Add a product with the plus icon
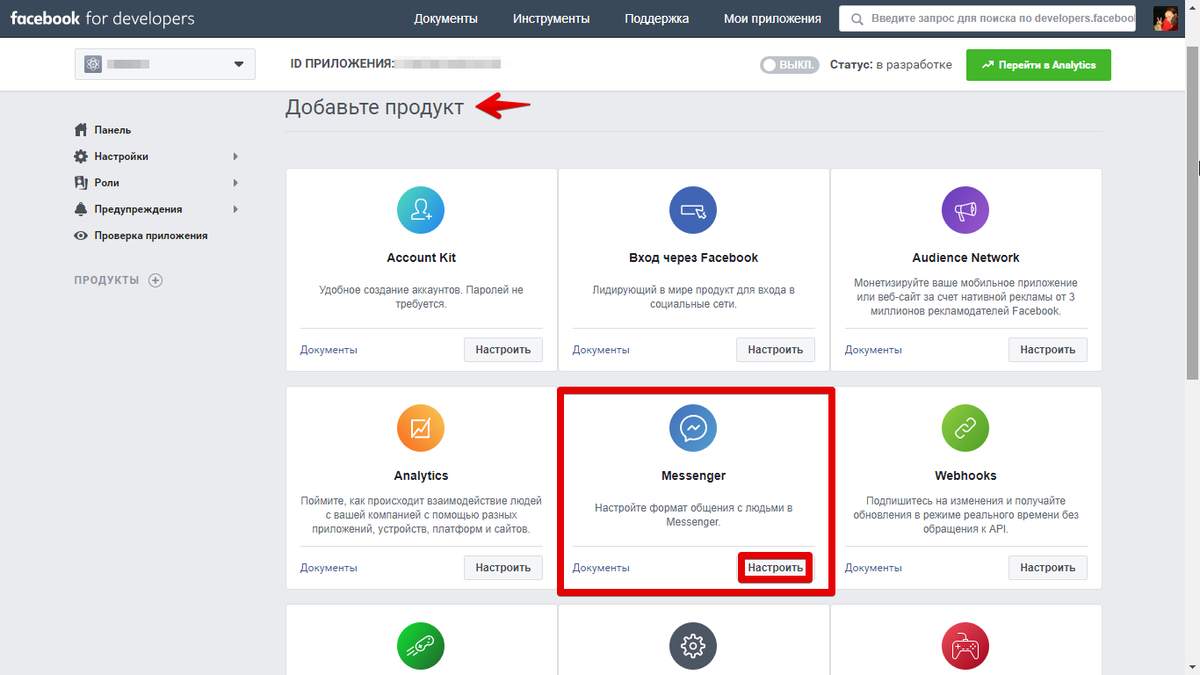The width and height of the screenshot is (1200, 675). point(155,280)
